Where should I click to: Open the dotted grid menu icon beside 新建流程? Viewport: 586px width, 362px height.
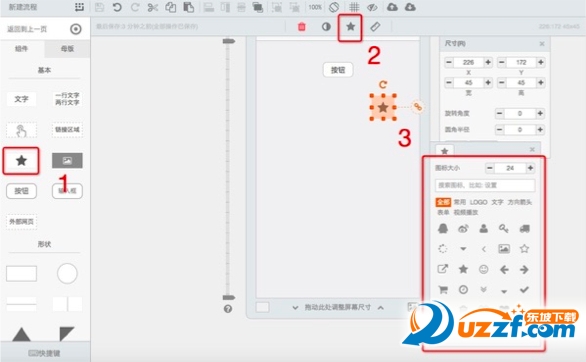tap(79, 7)
